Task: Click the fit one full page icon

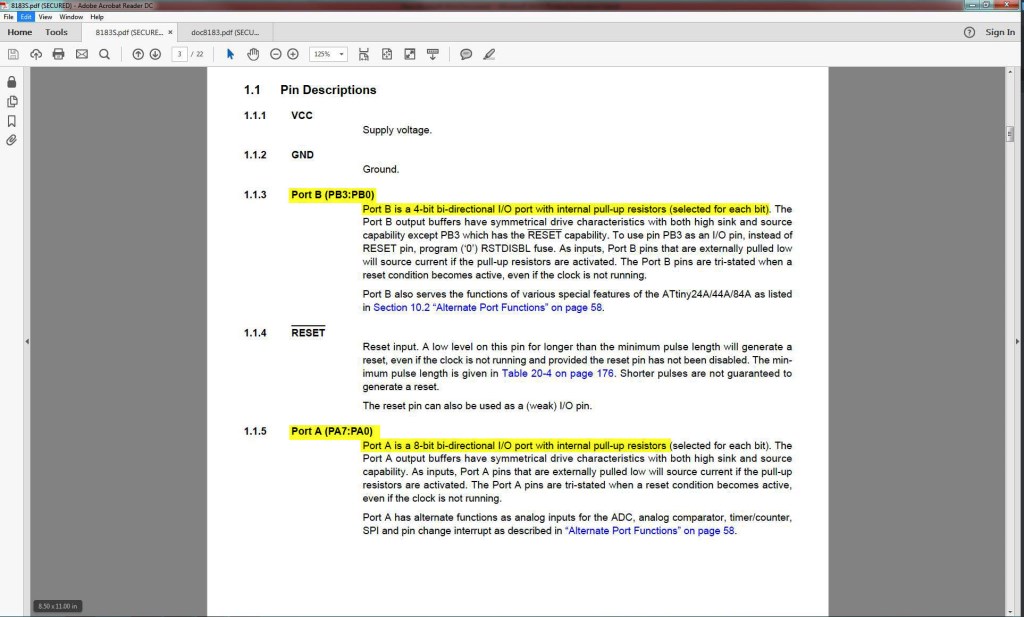Action: click(387, 54)
